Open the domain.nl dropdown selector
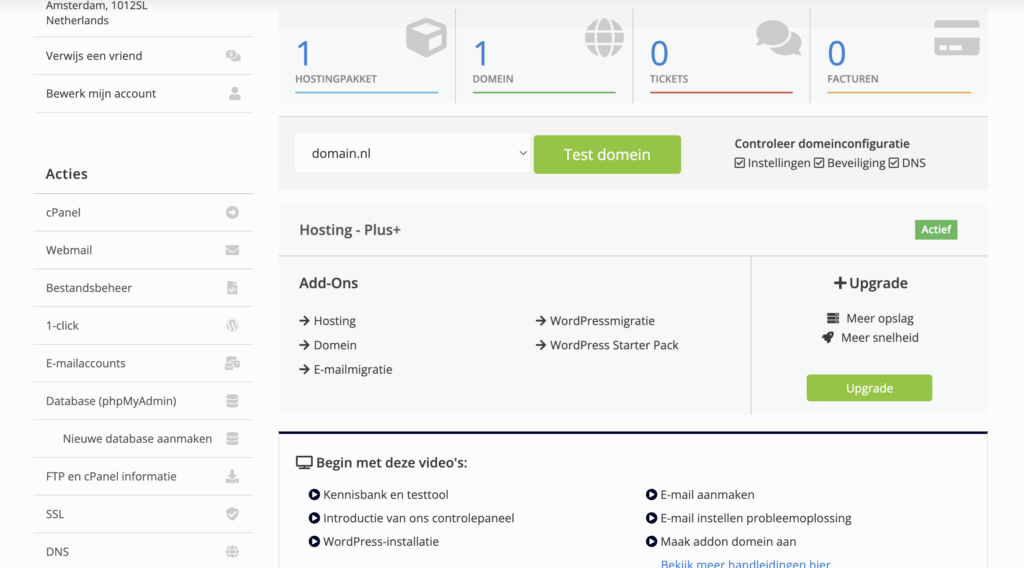This screenshot has height=568, width=1024. click(412, 154)
